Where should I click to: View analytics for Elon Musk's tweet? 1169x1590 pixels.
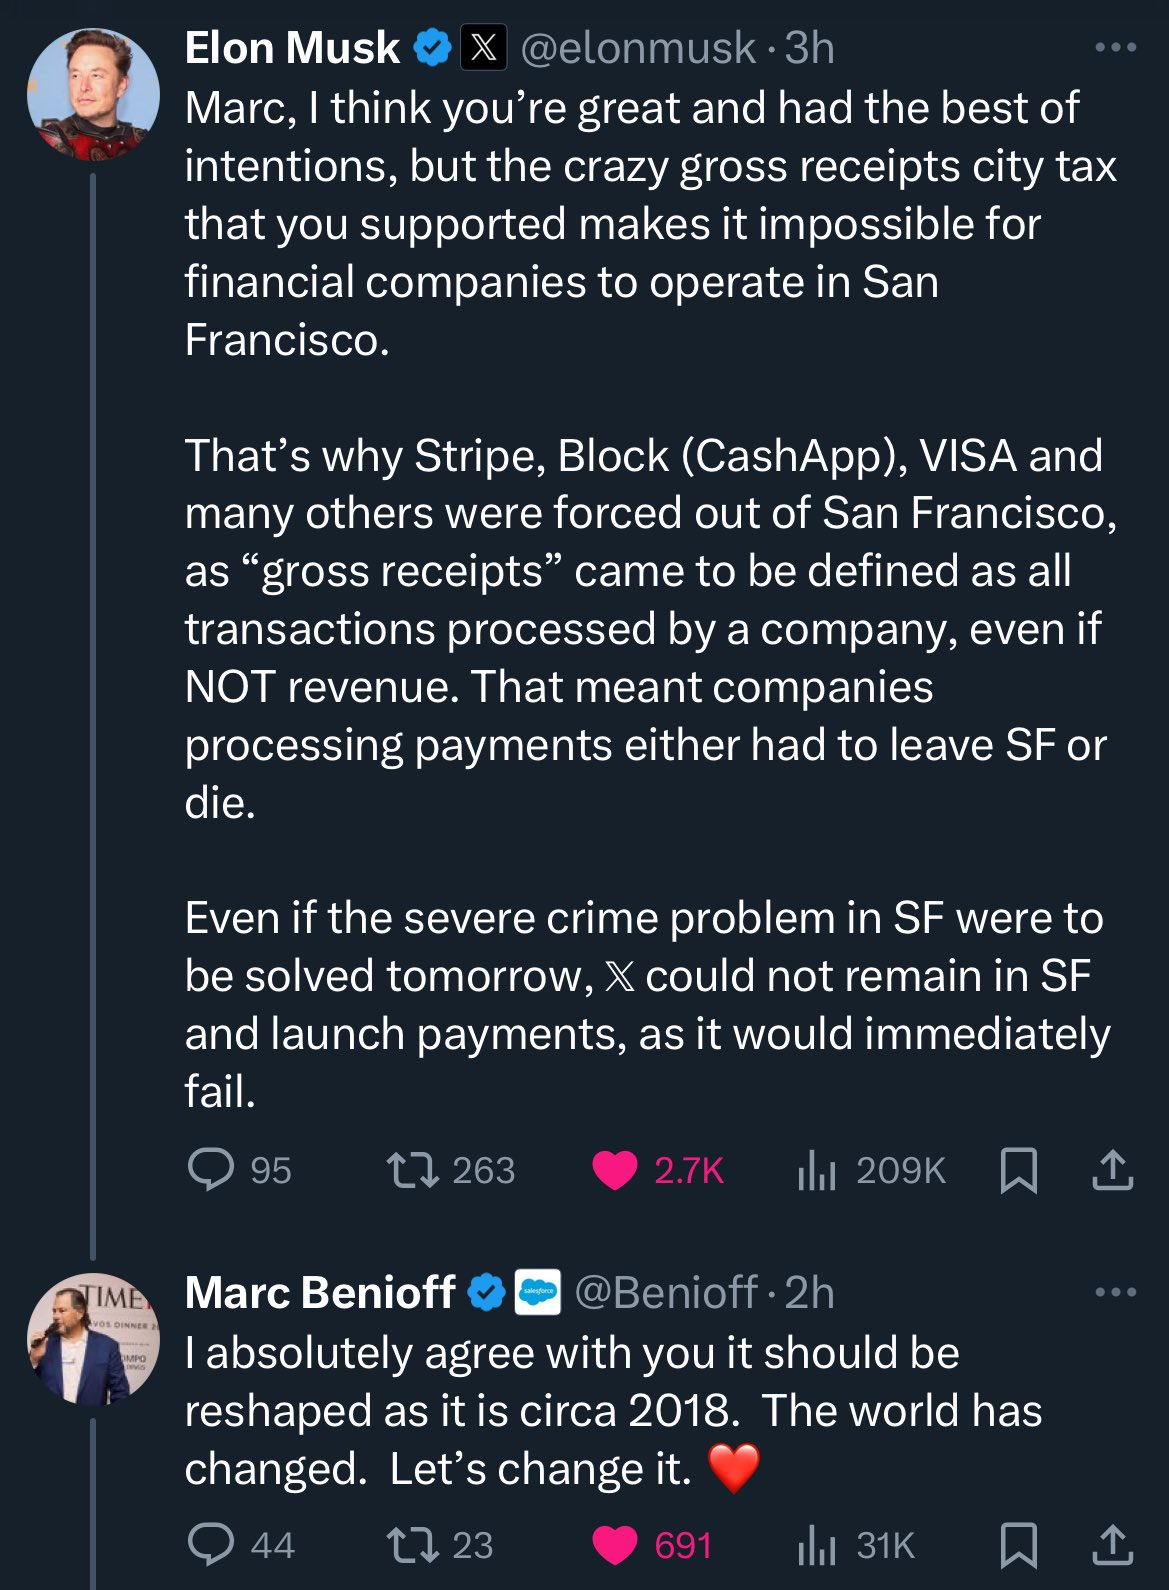[817, 1170]
